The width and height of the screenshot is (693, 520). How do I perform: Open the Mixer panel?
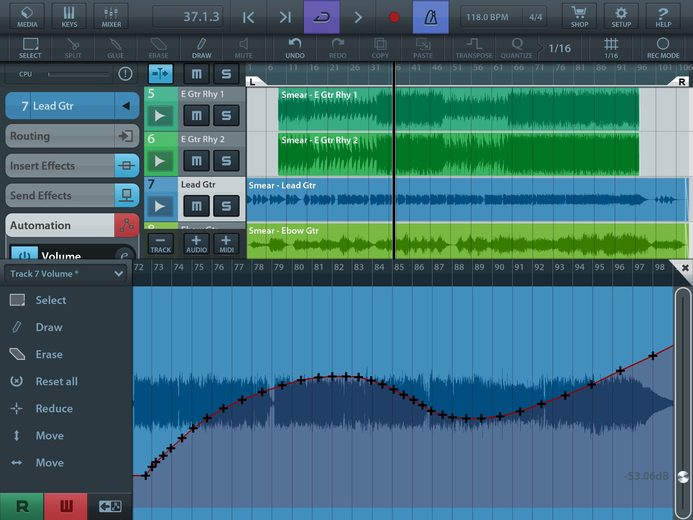click(x=111, y=16)
